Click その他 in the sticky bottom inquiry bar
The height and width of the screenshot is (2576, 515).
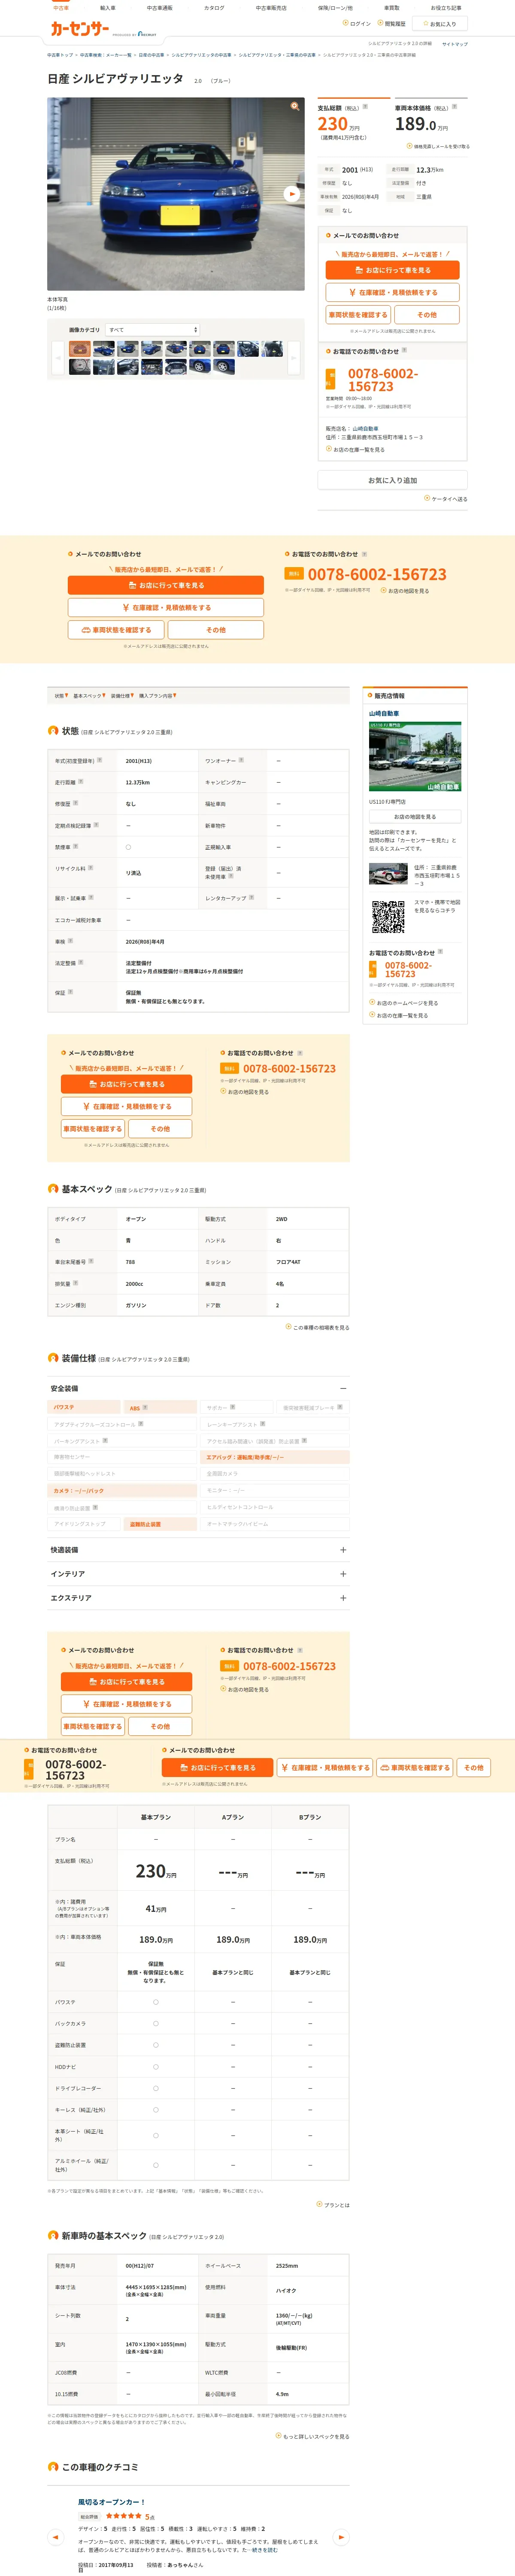[x=474, y=1767]
